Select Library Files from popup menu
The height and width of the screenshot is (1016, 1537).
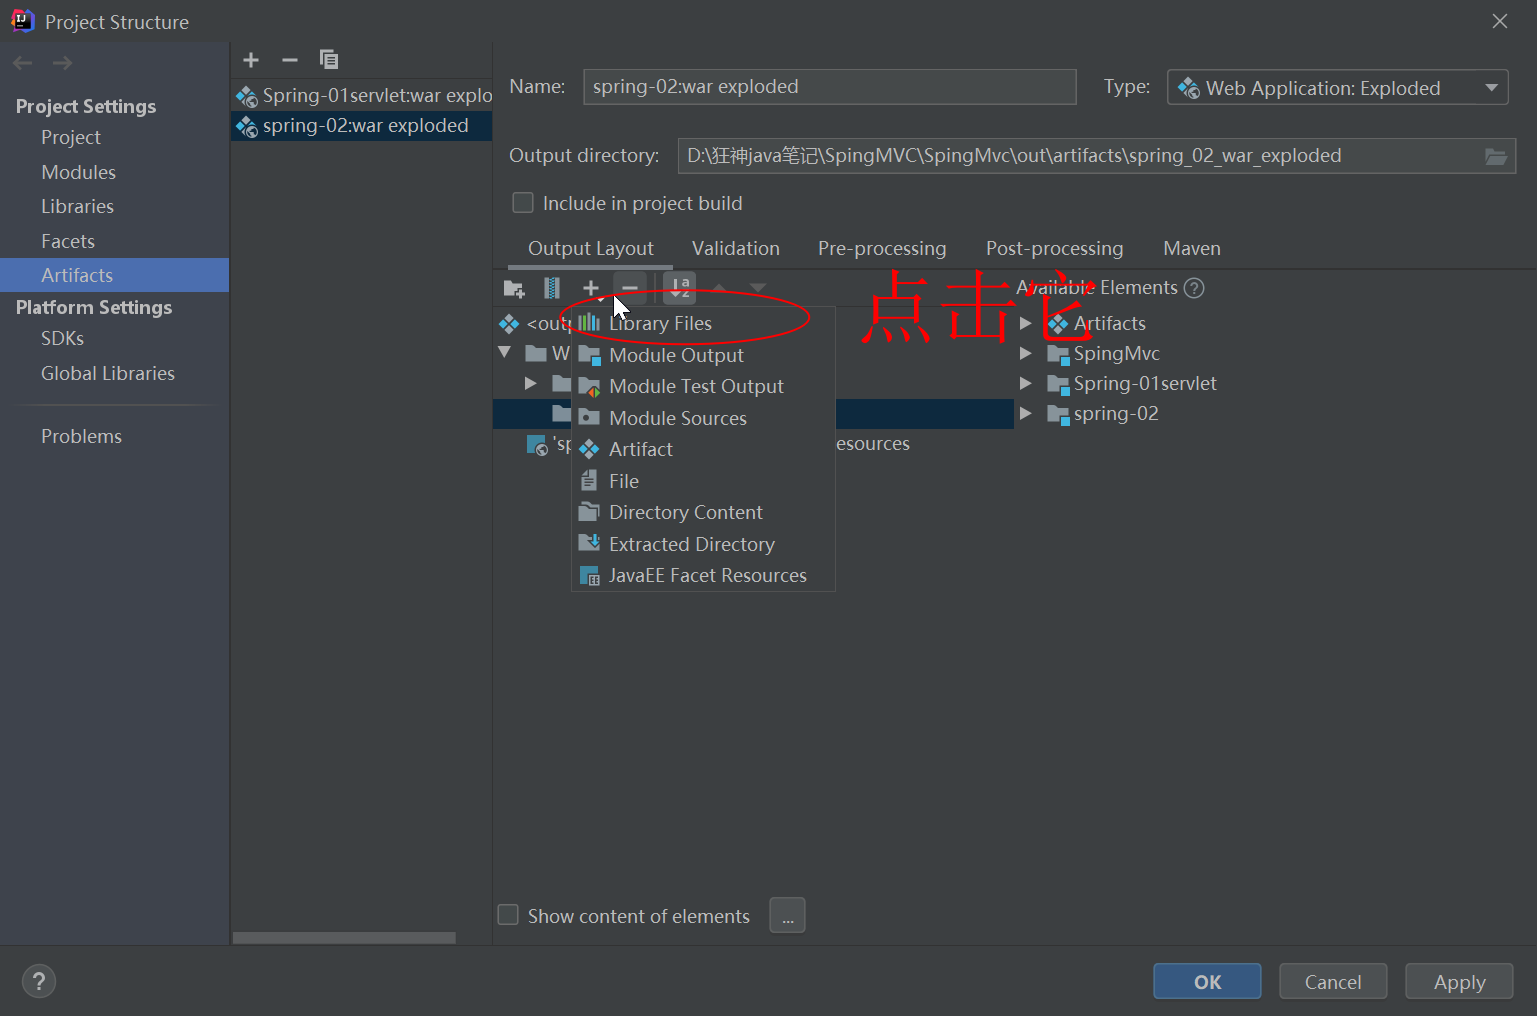tap(703, 323)
